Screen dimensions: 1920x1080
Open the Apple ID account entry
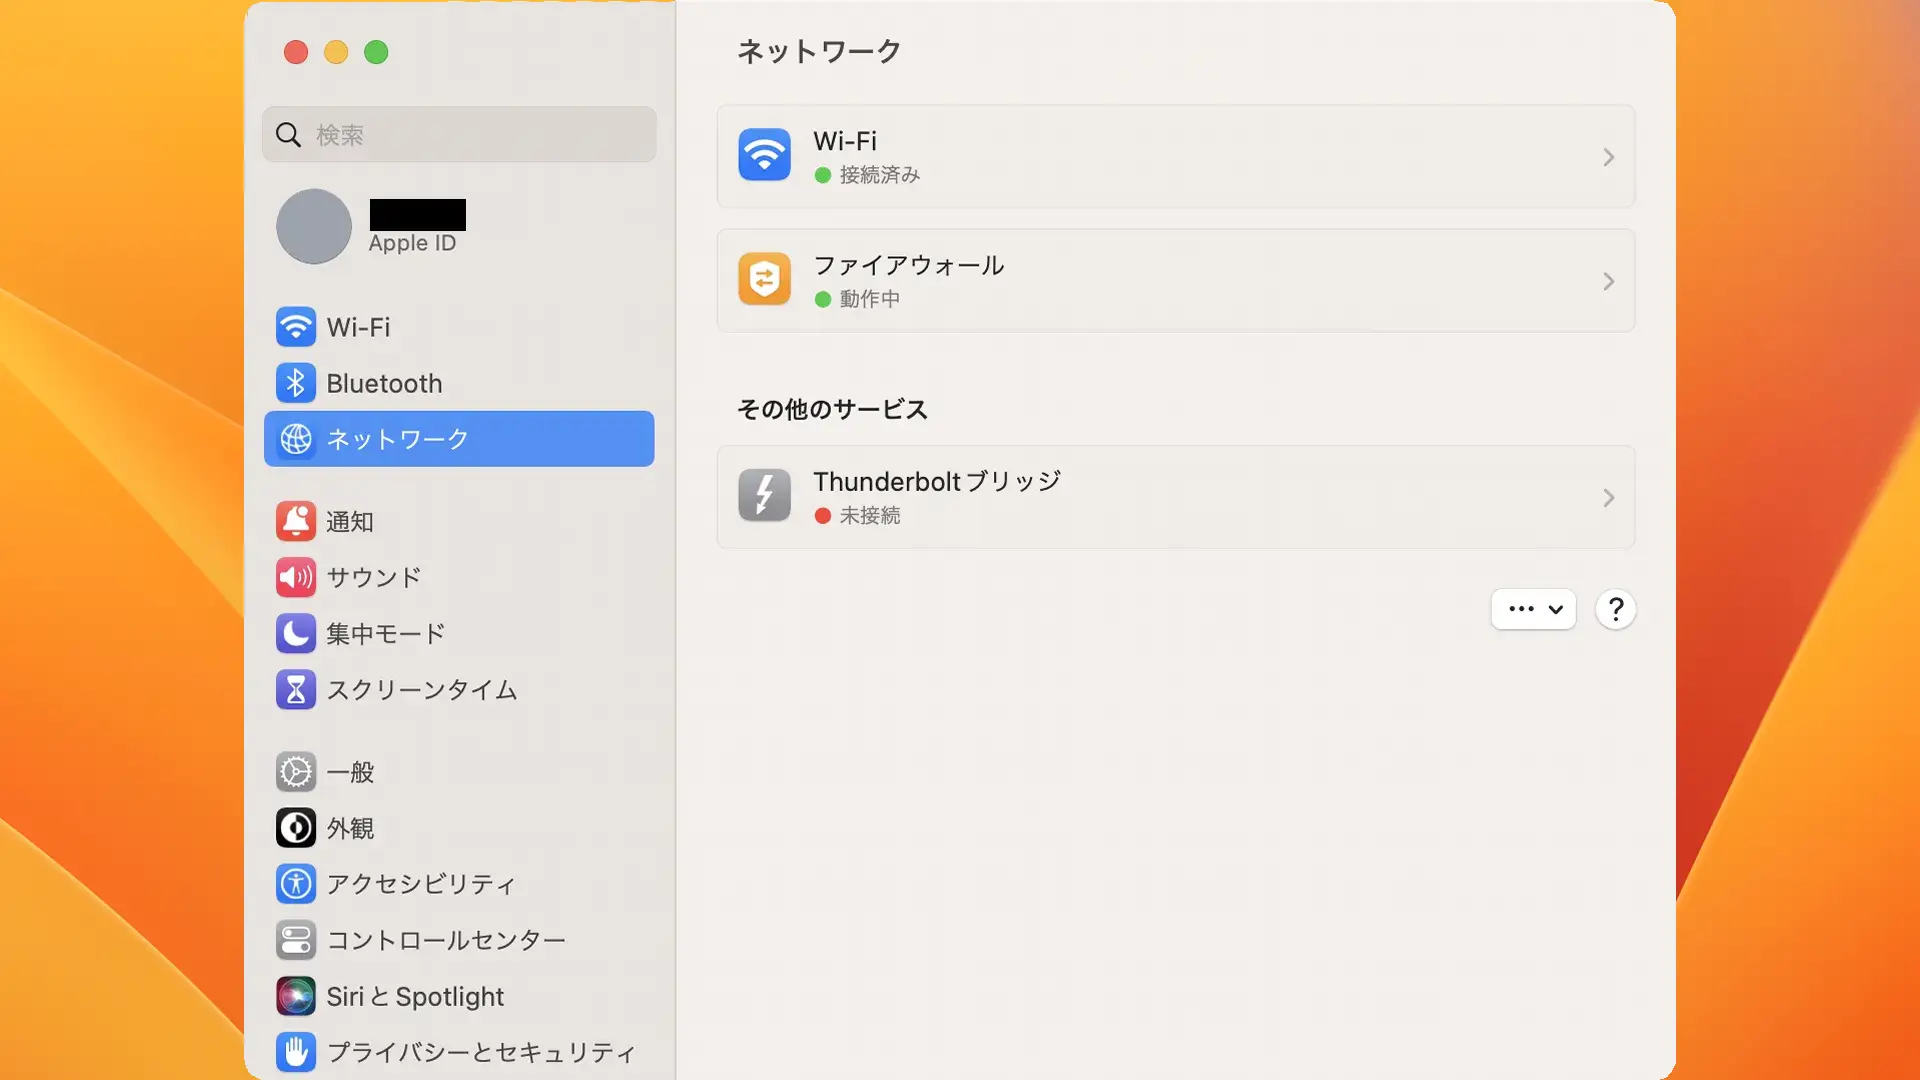(x=412, y=228)
